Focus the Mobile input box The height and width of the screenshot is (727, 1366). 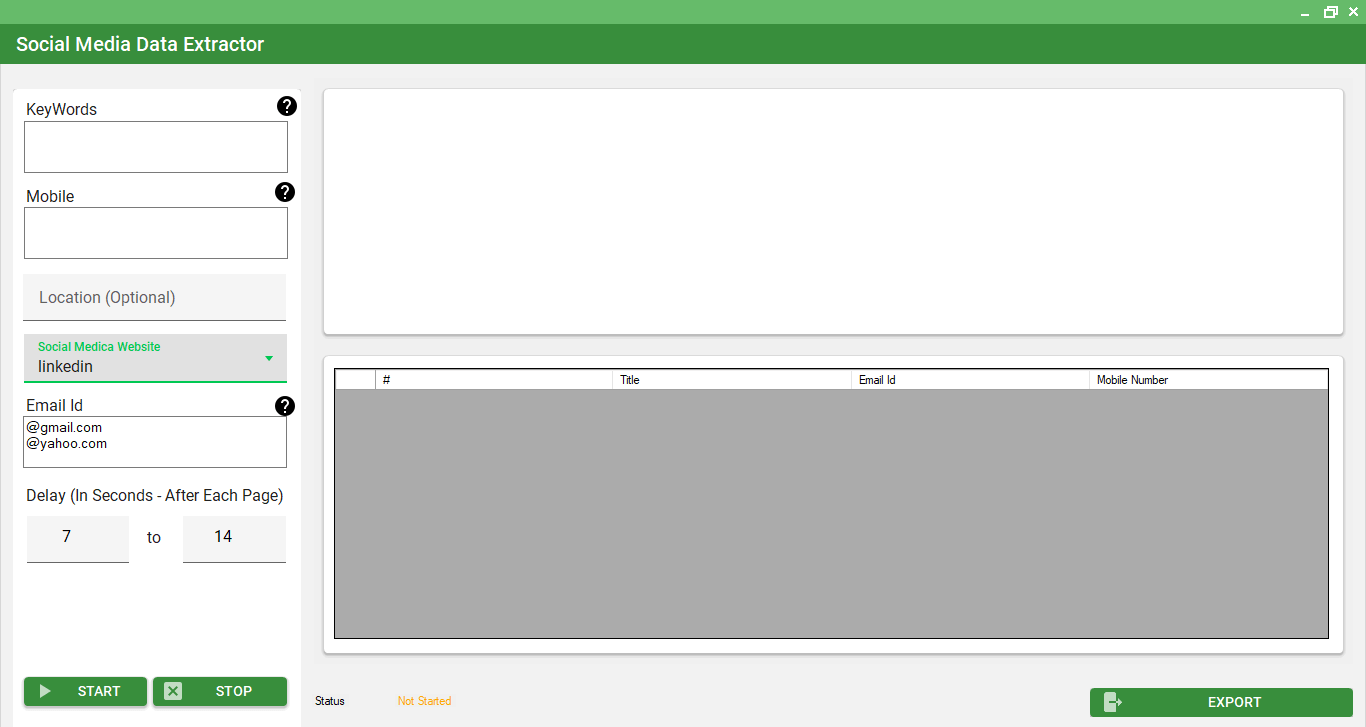(x=155, y=233)
